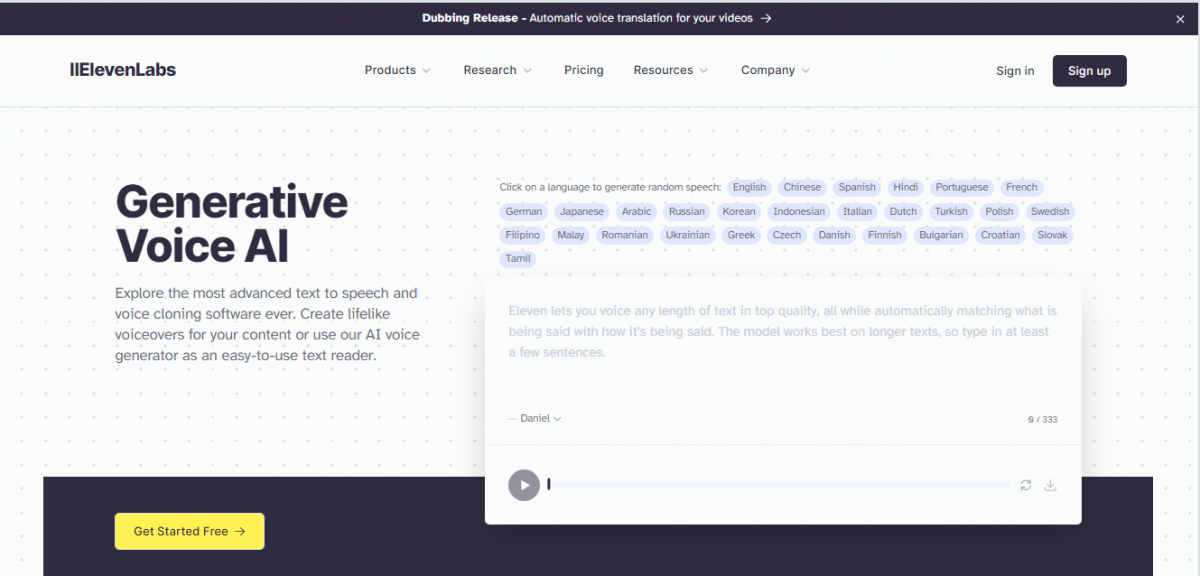The image size is (1200, 576).
Task: Dismiss the Dubbing Release banner
Action: [1180, 18]
